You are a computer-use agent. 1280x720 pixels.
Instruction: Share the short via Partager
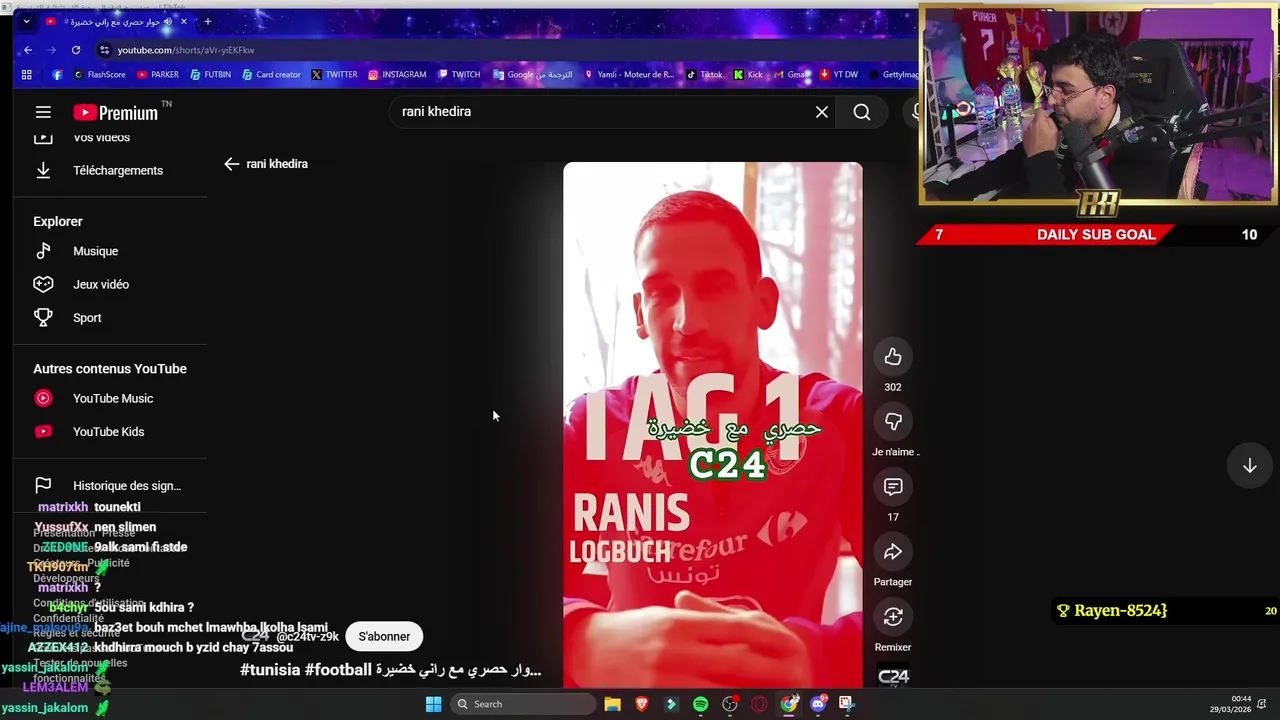coord(893,552)
